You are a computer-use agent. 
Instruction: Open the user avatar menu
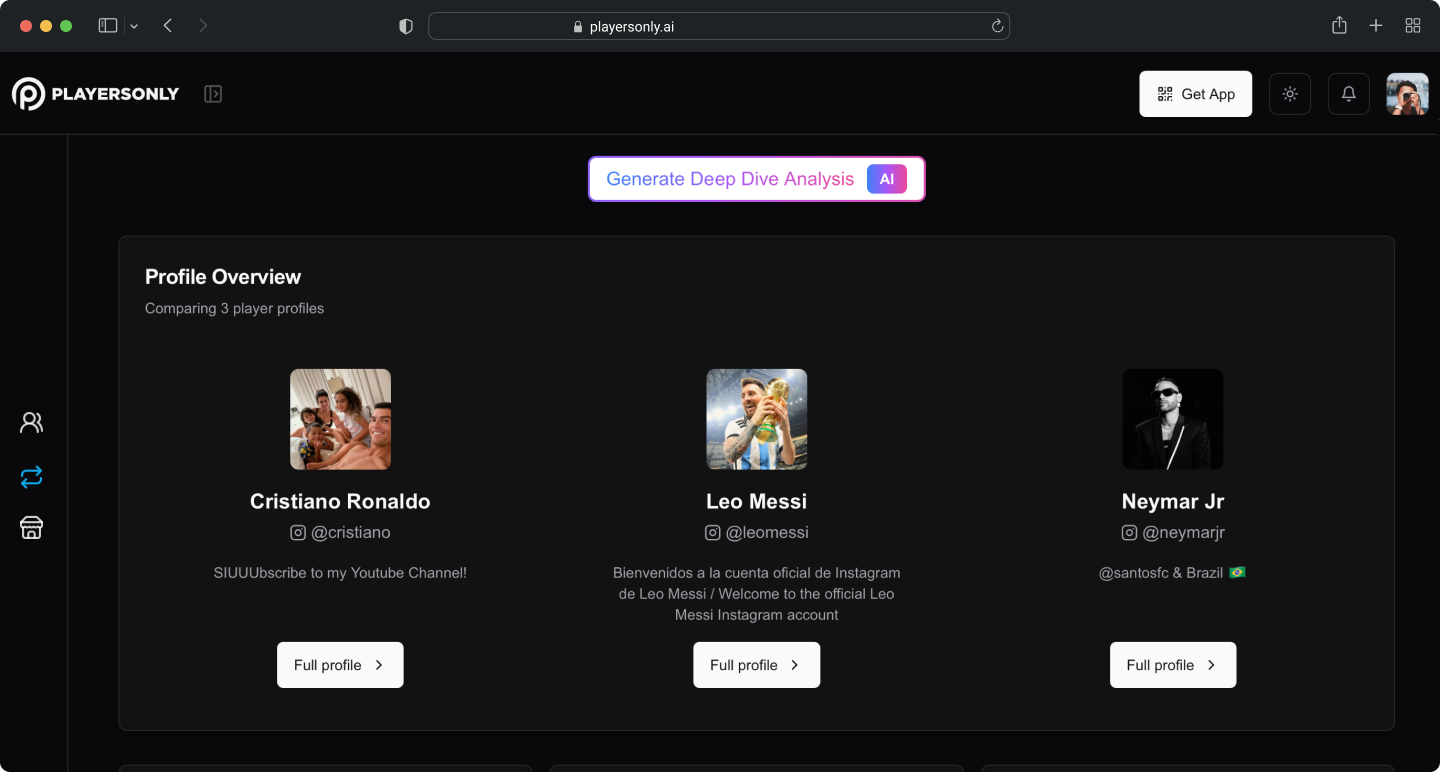(1407, 94)
